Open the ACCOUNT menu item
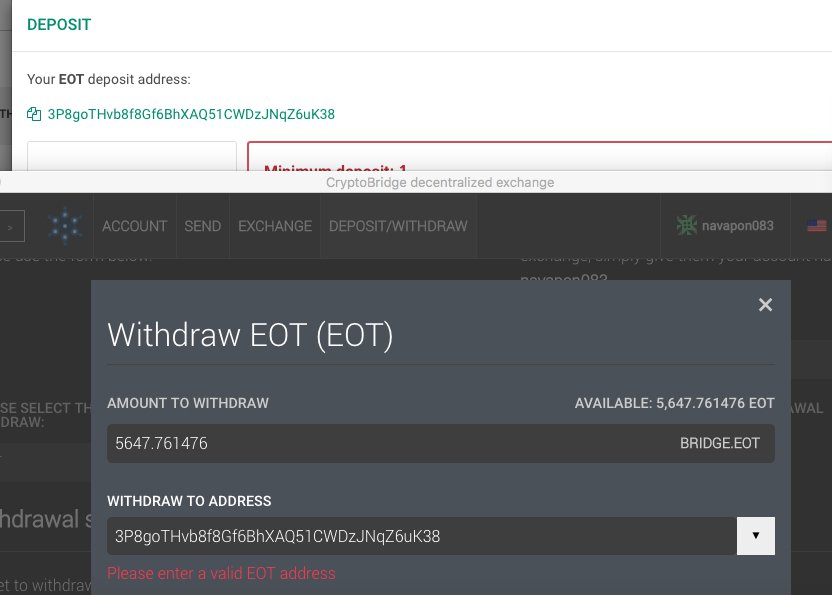The width and height of the screenshot is (832, 595). click(x=135, y=226)
